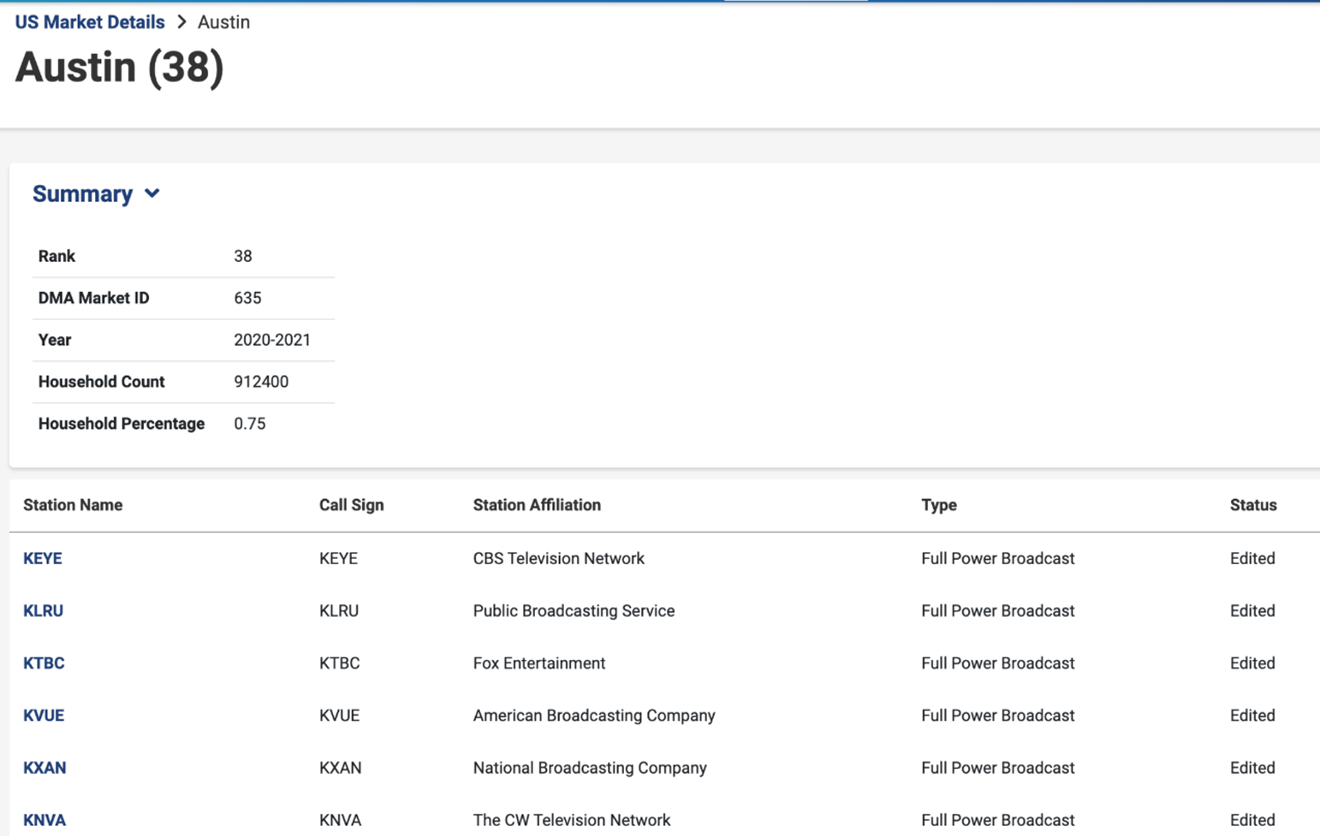Image resolution: width=1320 pixels, height=836 pixels.
Task: Collapse the Summary section chevron
Action: point(152,194)
